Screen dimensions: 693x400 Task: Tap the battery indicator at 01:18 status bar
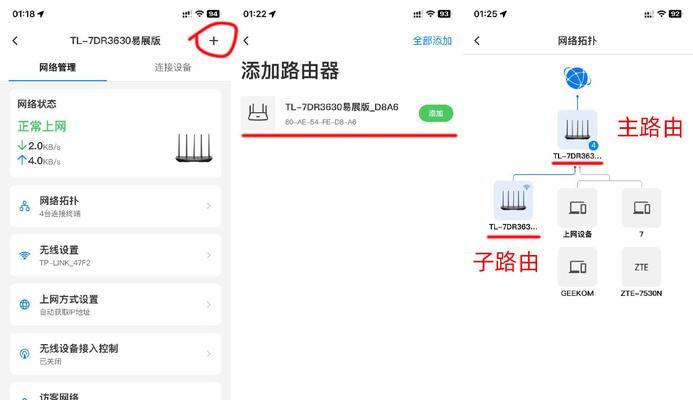[213, 14]
